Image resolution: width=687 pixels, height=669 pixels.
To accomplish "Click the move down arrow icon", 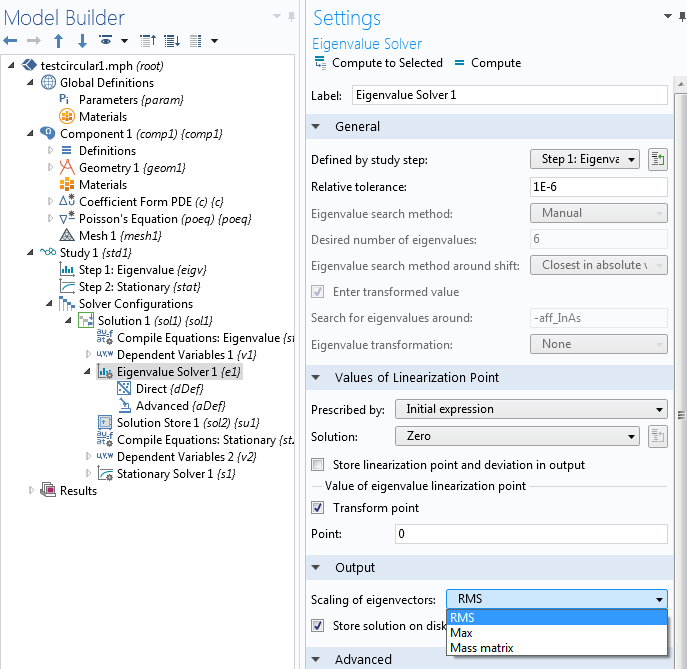I will [80, 41].
